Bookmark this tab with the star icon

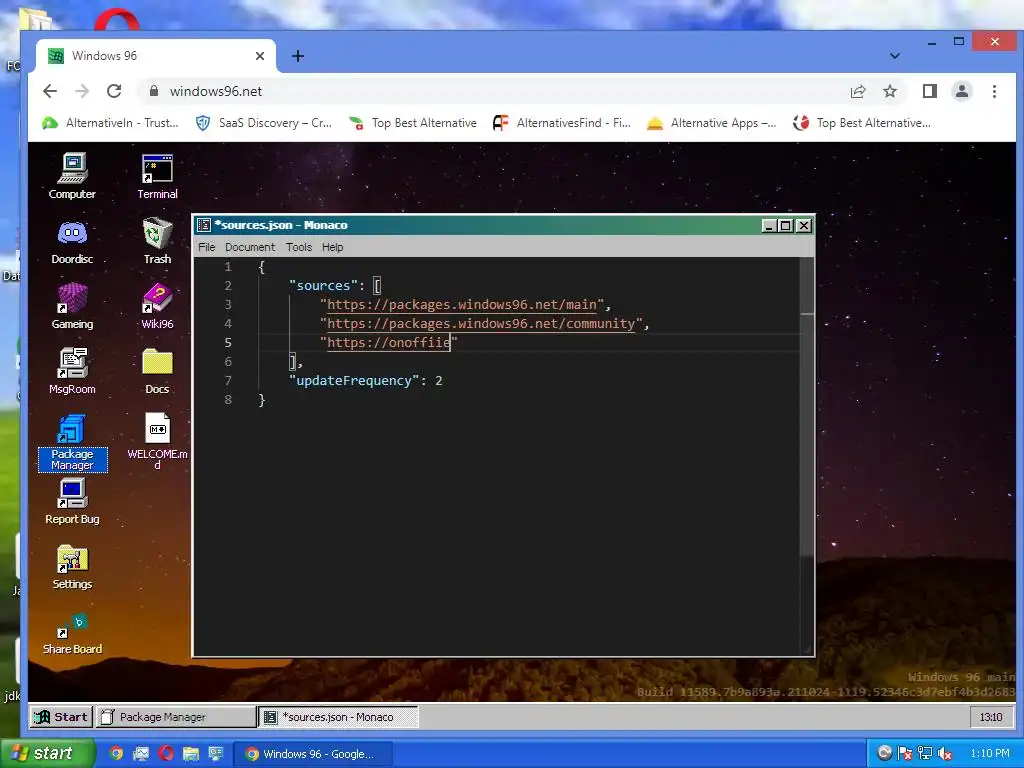coord(889,91)
